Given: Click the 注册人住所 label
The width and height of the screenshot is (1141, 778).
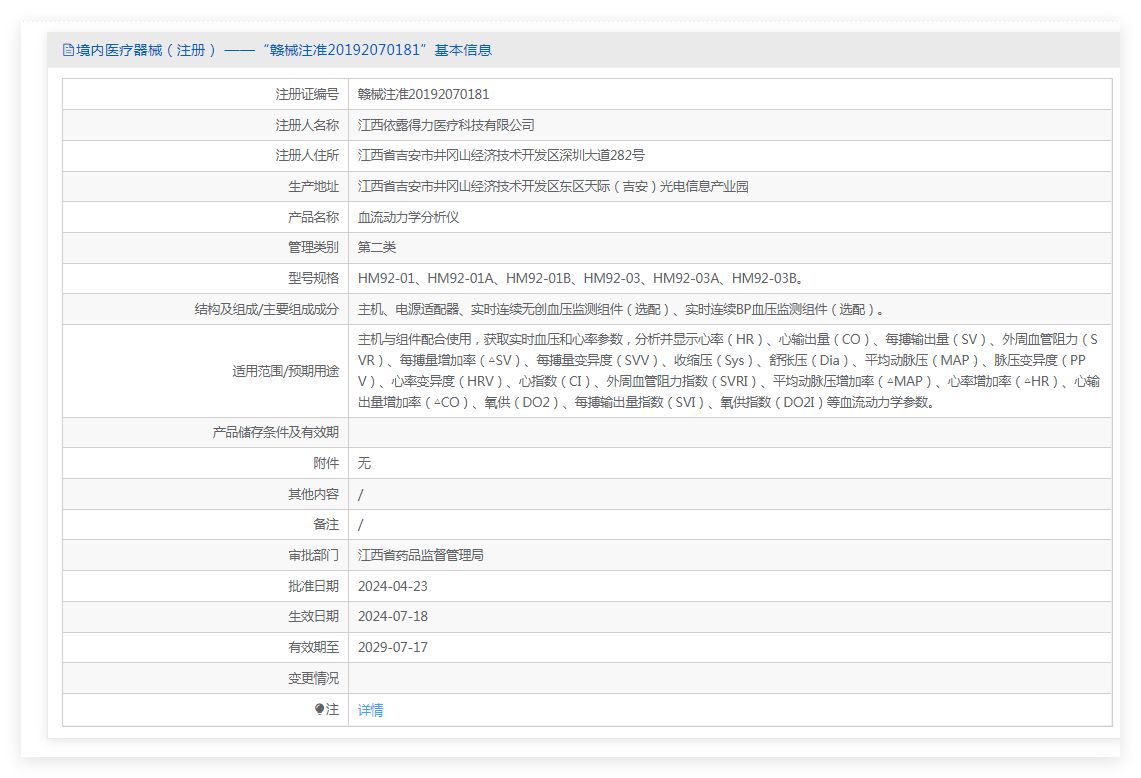Looking at the screenshot, I should click(x=307, y=156).
